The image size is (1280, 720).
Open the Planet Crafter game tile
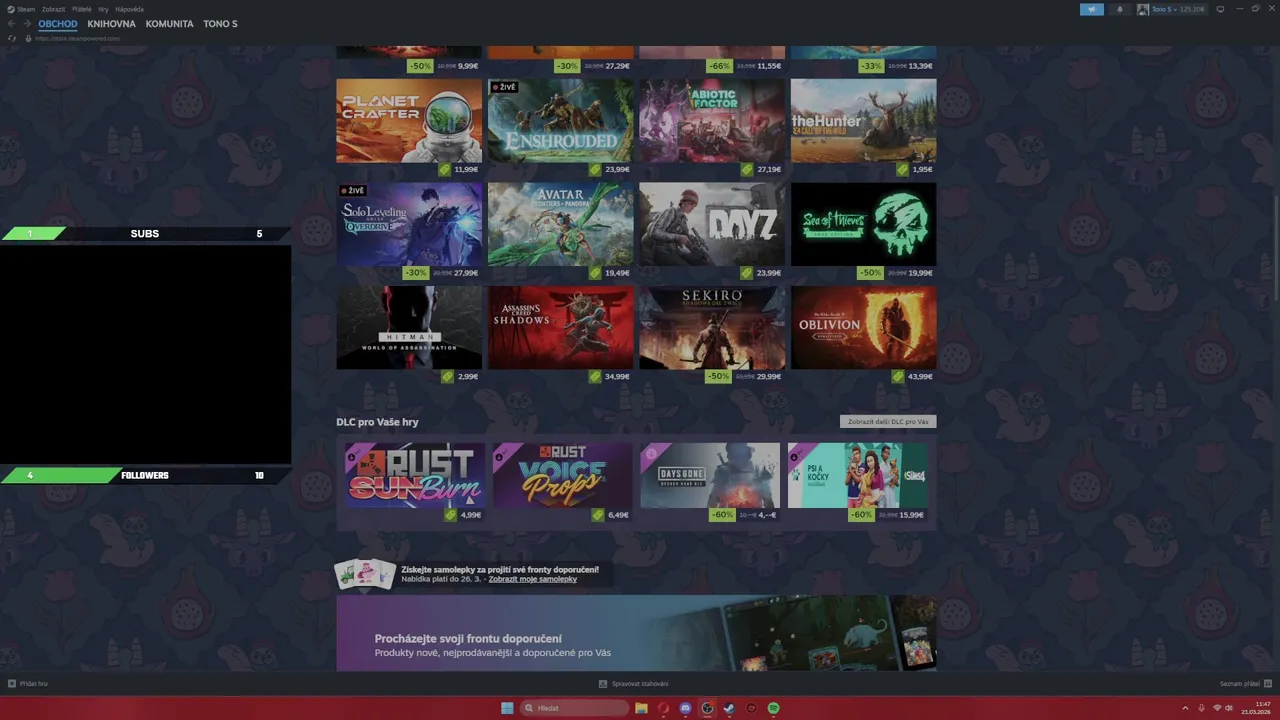[x=409, y=120]
